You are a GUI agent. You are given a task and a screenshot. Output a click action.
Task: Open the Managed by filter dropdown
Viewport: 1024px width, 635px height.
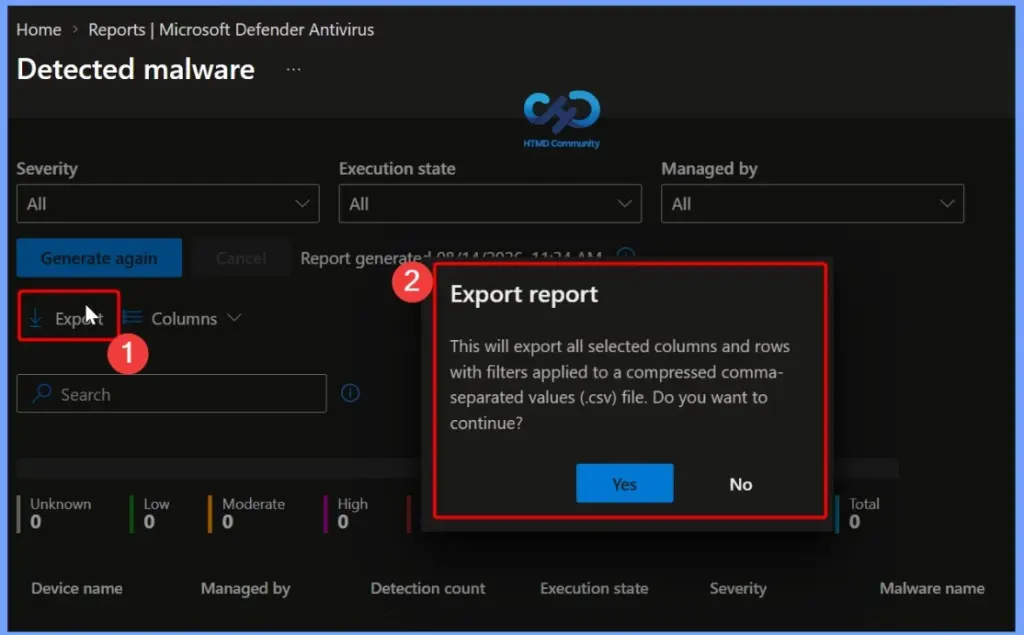[x=812, y=204]
